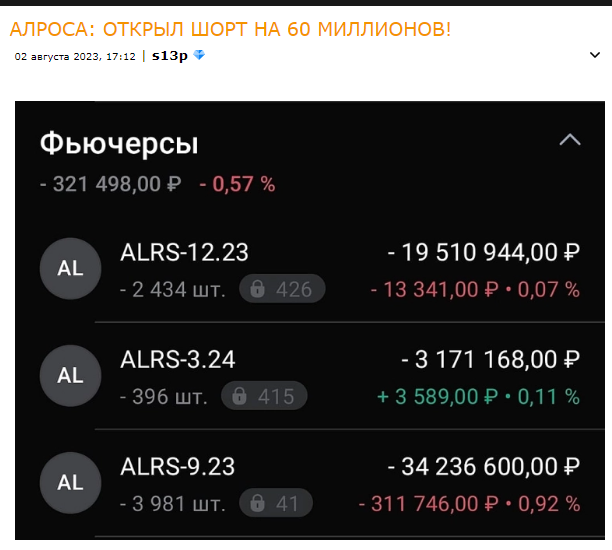Click the blue diamond badge beside s13p
The image size is (612, 550).
point(199,55)
